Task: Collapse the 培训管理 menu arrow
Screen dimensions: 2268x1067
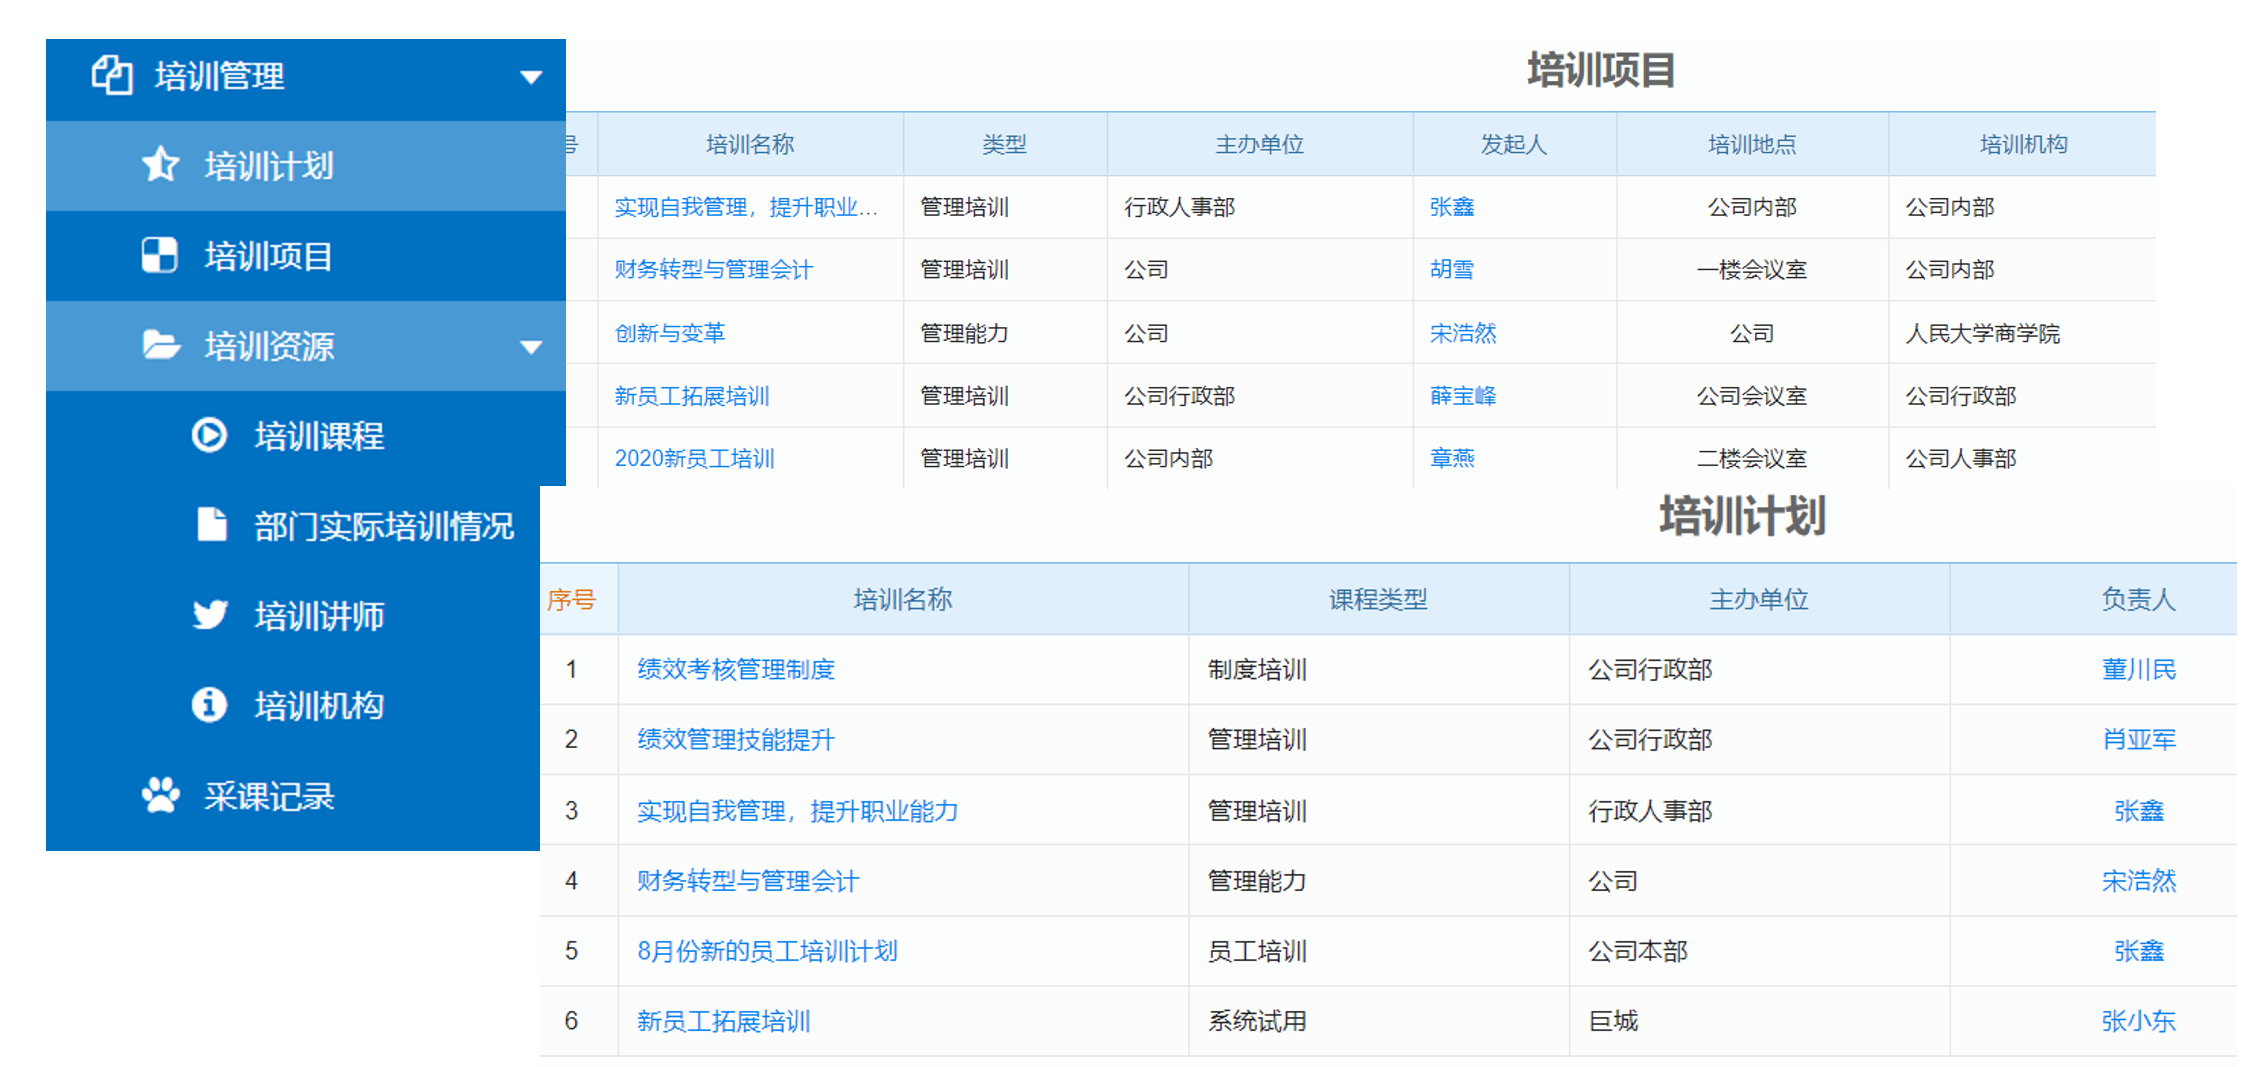Action: click(531, 77)
